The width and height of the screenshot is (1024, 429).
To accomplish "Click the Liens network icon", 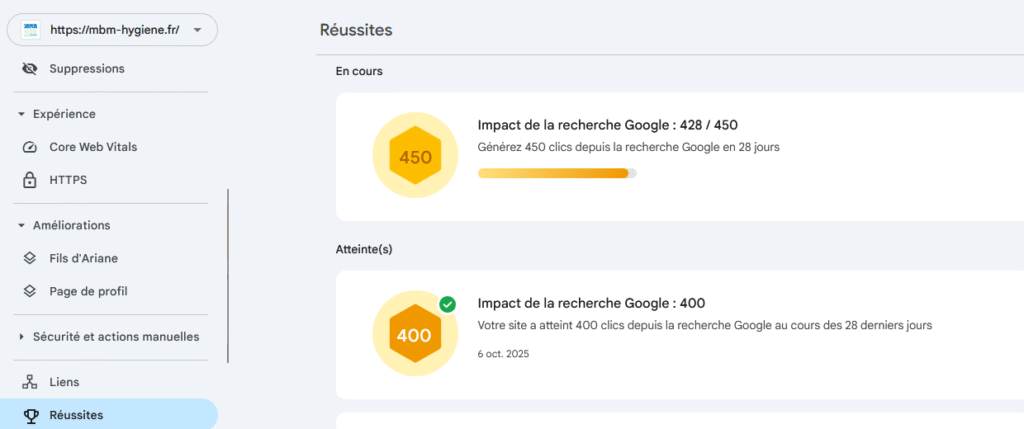I will tap(30, 382).
